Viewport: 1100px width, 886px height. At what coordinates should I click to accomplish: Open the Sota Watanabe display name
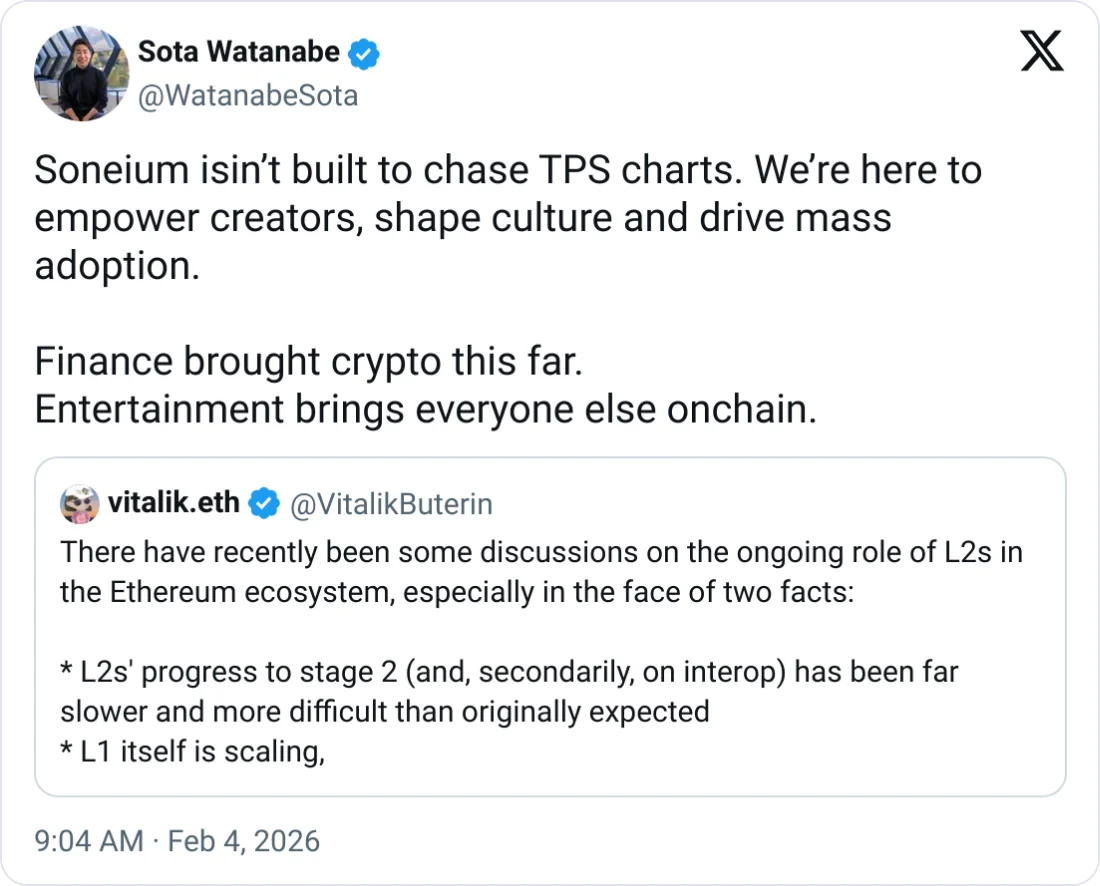(x=239, y=53)
